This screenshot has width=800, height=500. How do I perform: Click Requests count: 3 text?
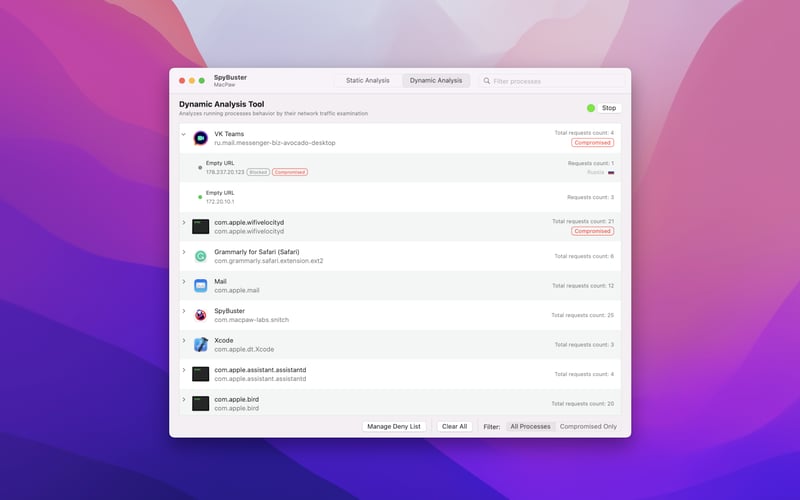pyautogui.click(x=590, y=197)
